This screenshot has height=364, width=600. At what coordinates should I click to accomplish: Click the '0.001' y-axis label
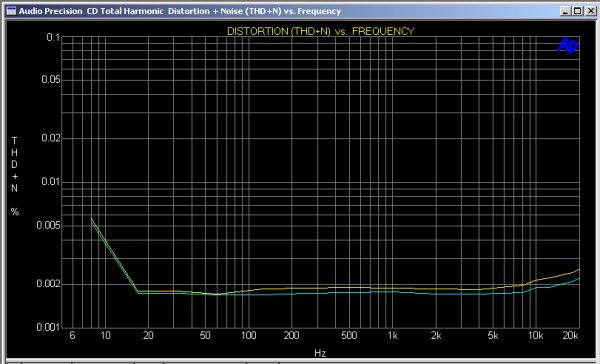click(48, 327)
